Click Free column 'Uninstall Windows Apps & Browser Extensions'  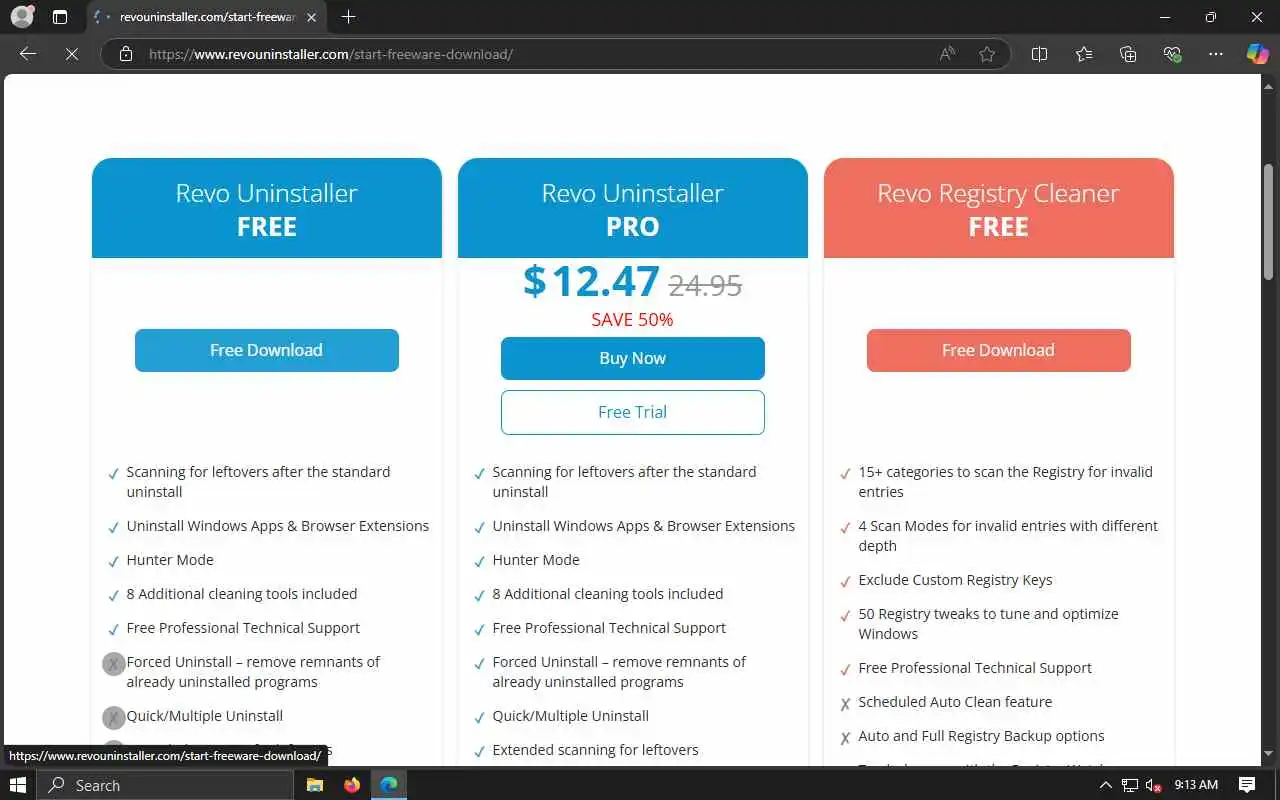click(278, 526)
